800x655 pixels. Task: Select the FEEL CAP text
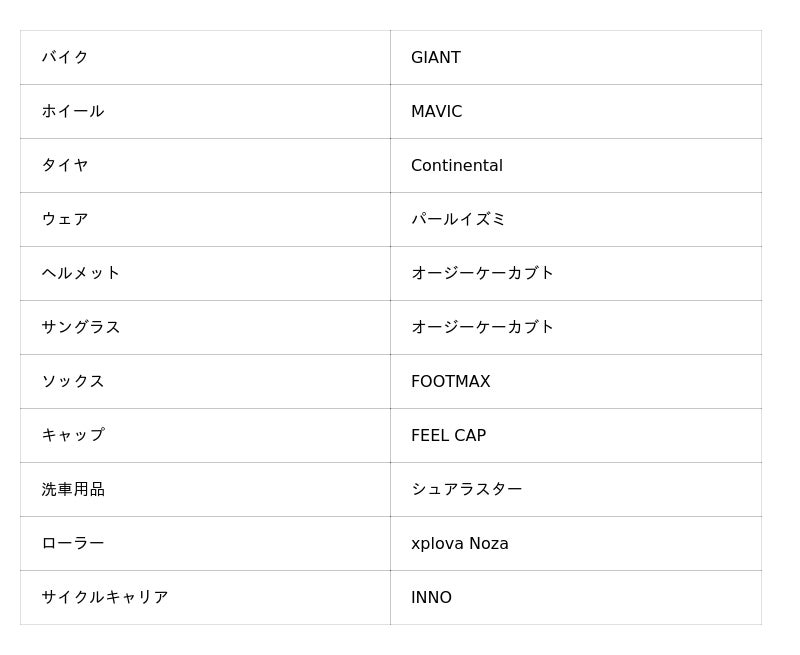(449, 435)
